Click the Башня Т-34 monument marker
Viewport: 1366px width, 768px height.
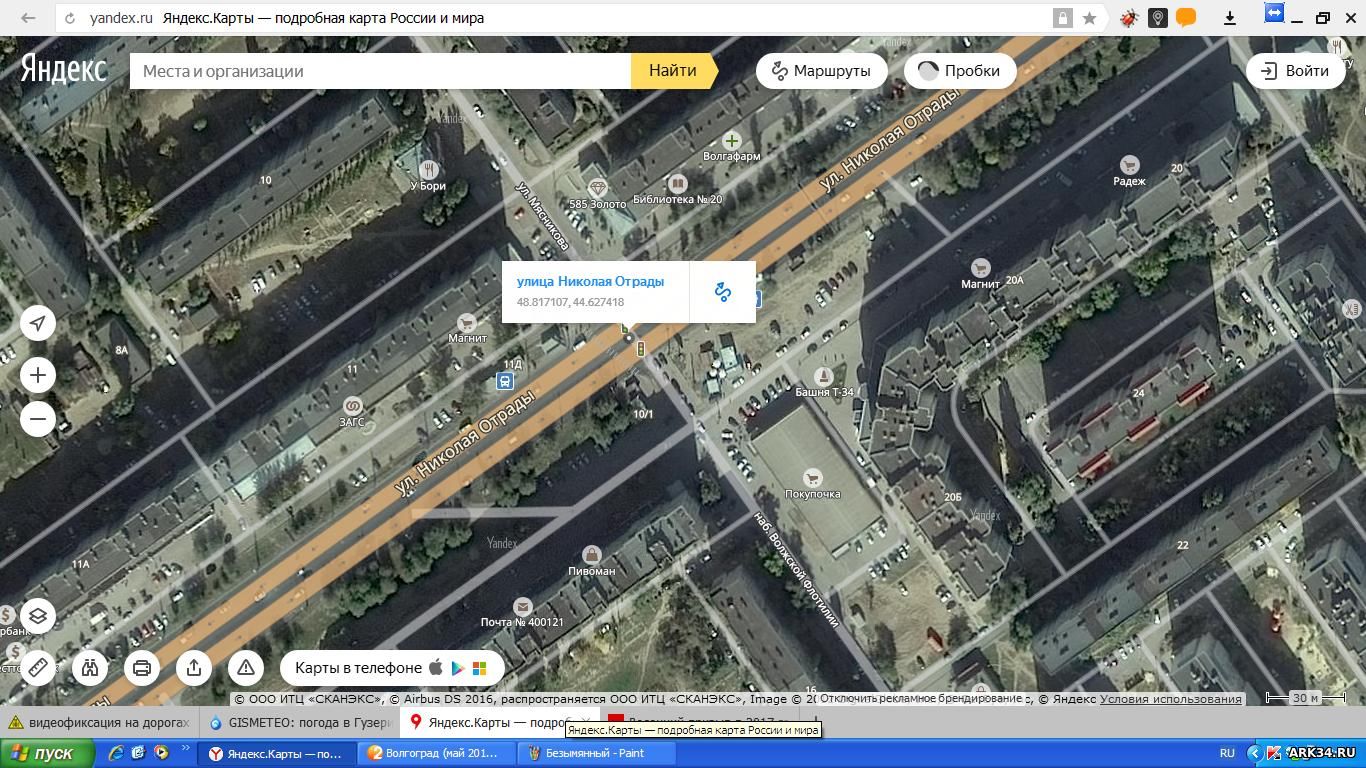click(823, 376)
